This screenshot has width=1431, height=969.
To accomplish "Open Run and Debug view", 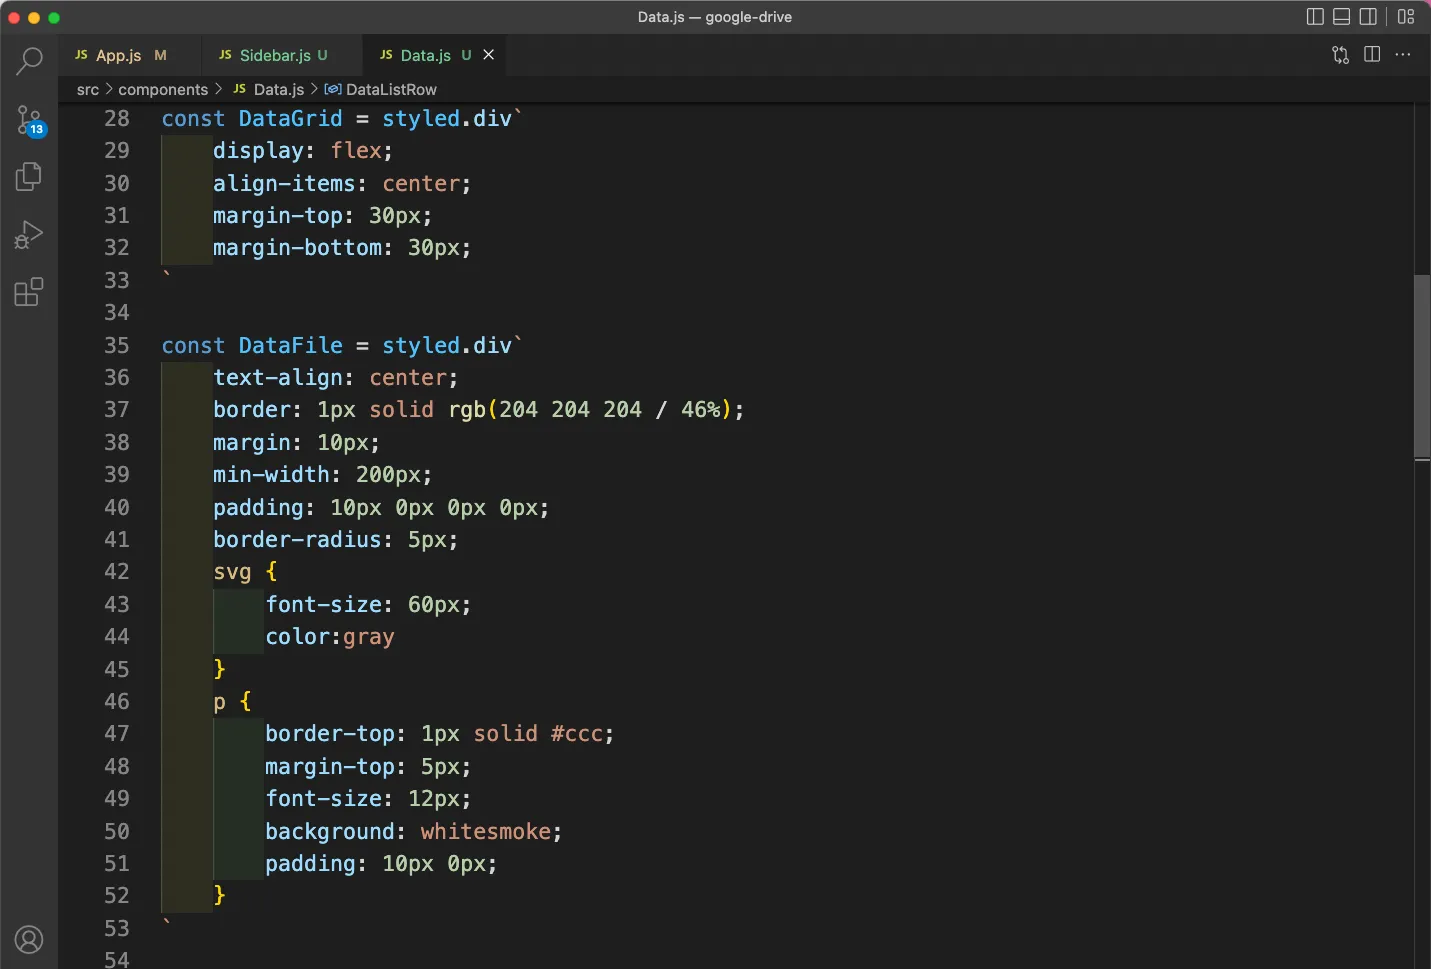I will point(29,235).
